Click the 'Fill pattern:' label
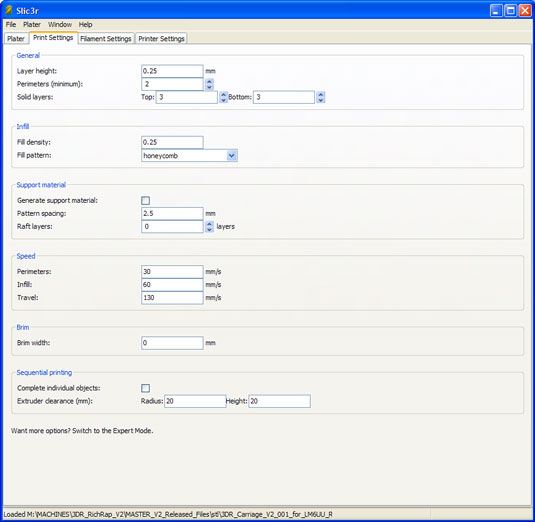This screenshot has width=535, height=522. coord(34,155)
